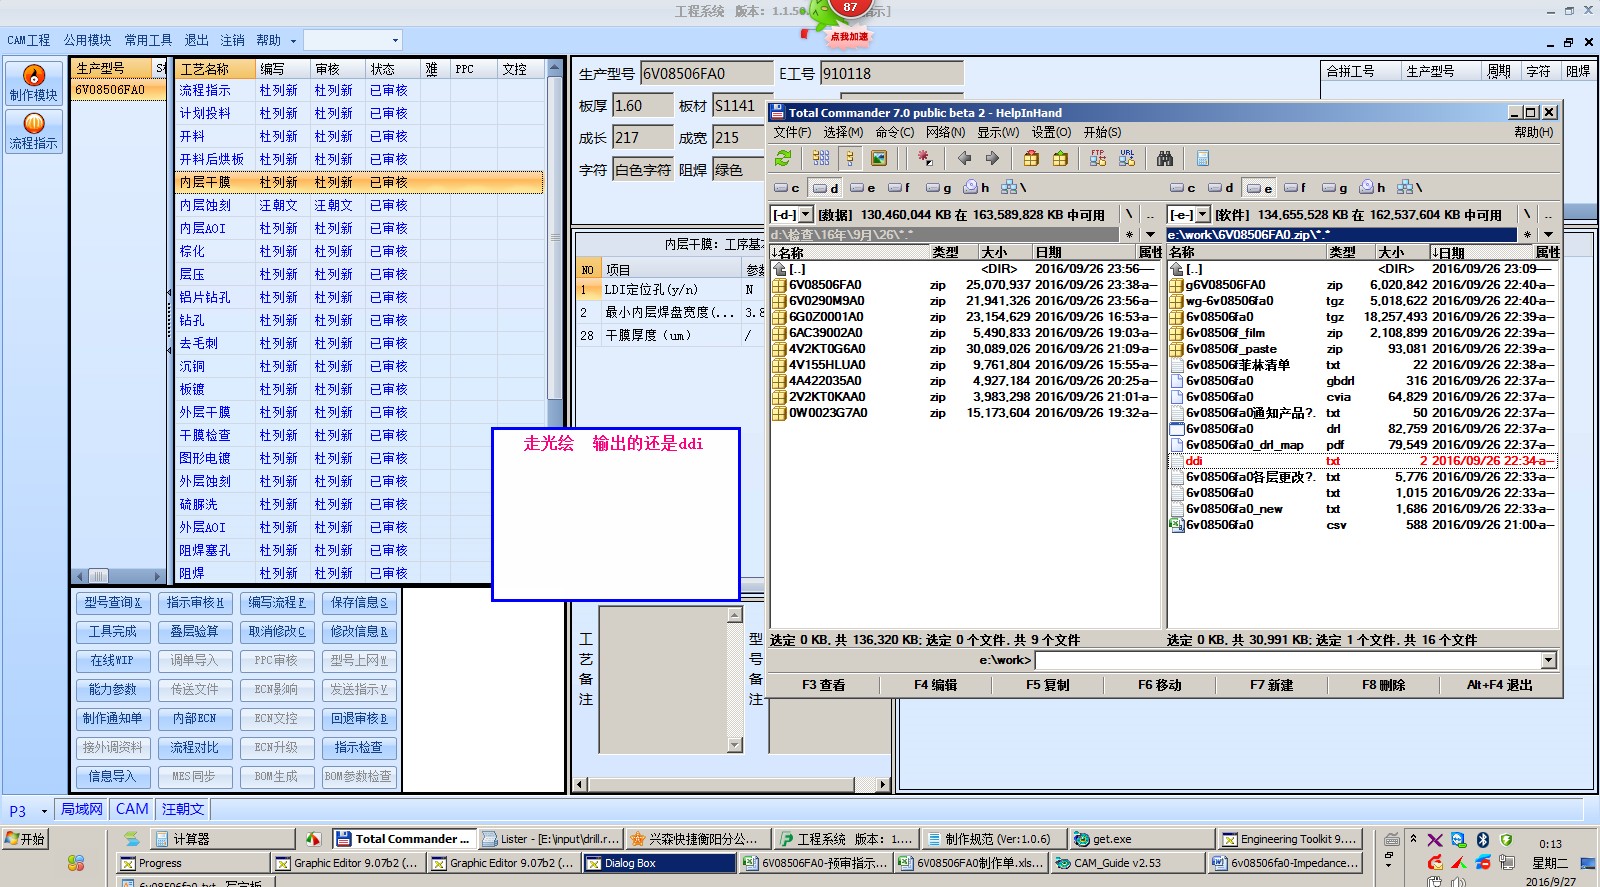Open the 文件(F) menu in Total Commander
Viewport: 1600px width, 887px height.
tap(792, 132)
